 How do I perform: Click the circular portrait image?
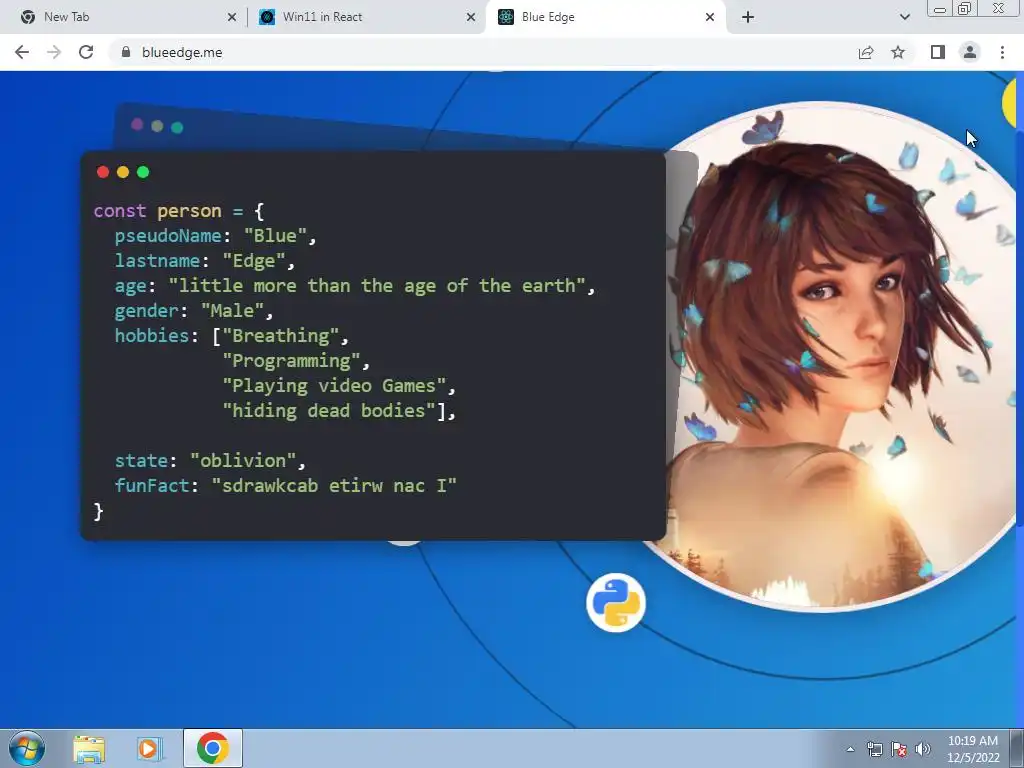coord(826,357)
